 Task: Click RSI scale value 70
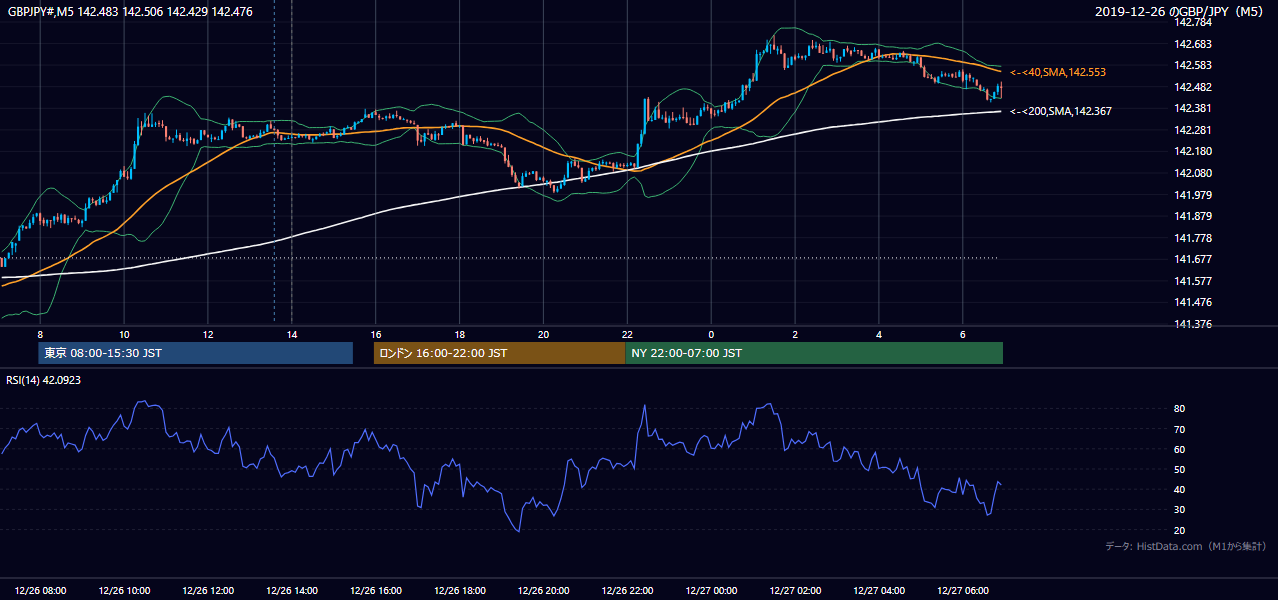pos(1180,429)
